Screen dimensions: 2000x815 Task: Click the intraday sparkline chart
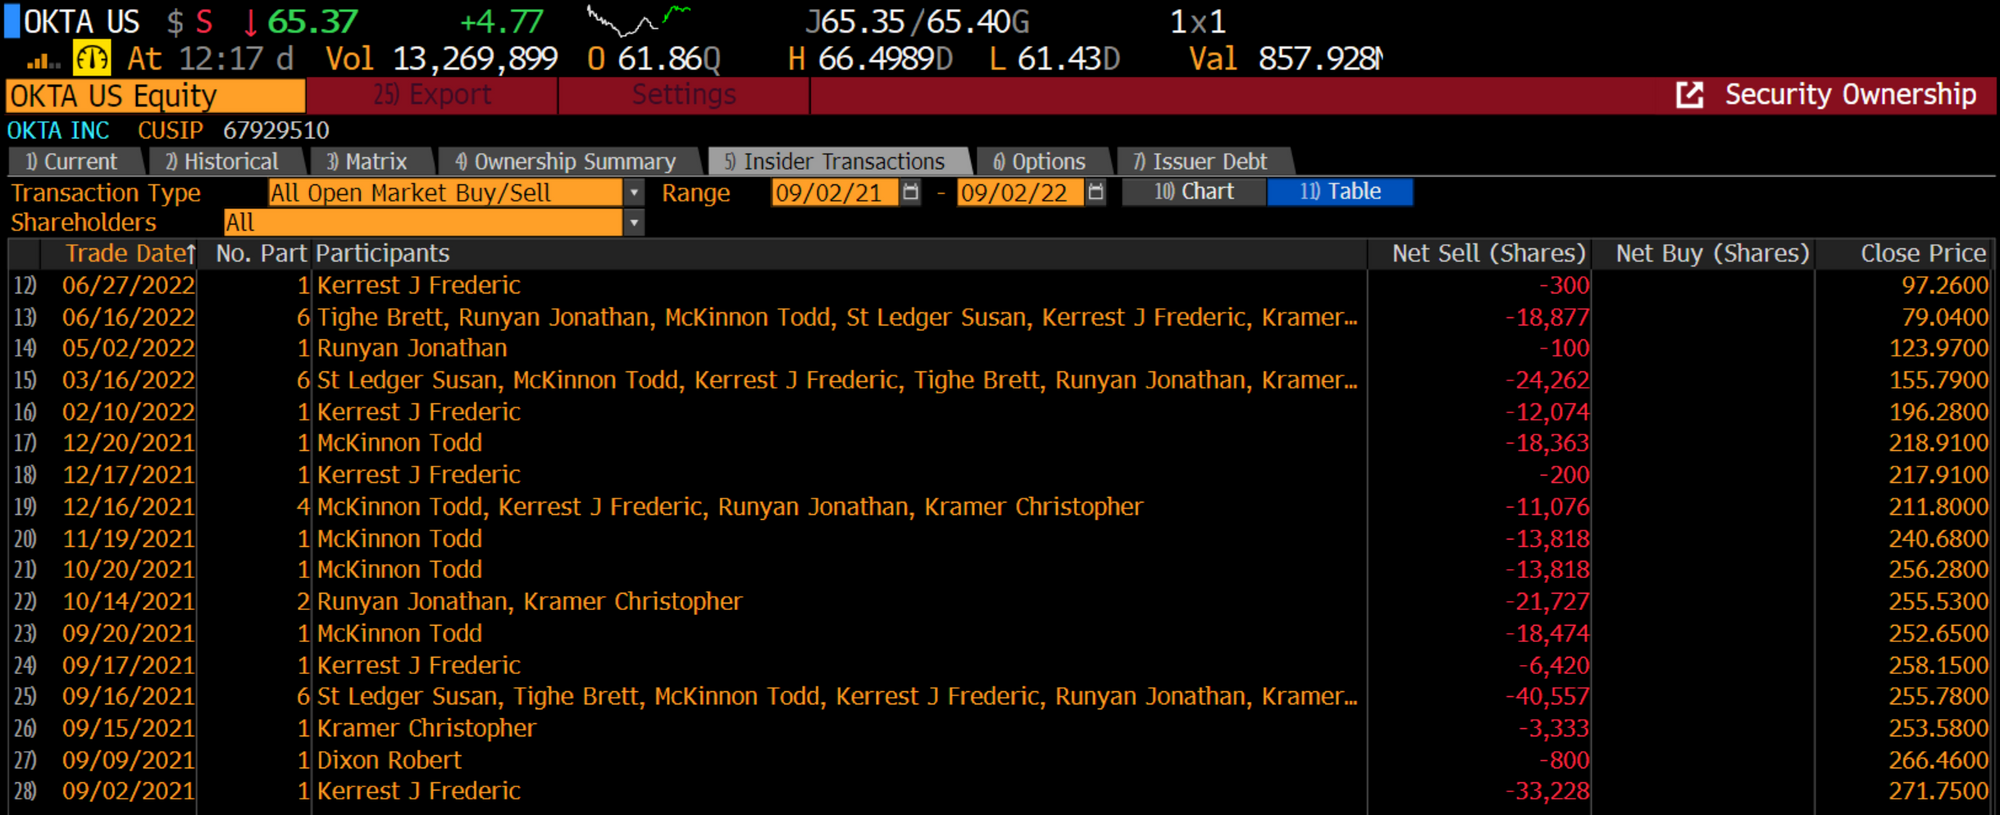638,19
